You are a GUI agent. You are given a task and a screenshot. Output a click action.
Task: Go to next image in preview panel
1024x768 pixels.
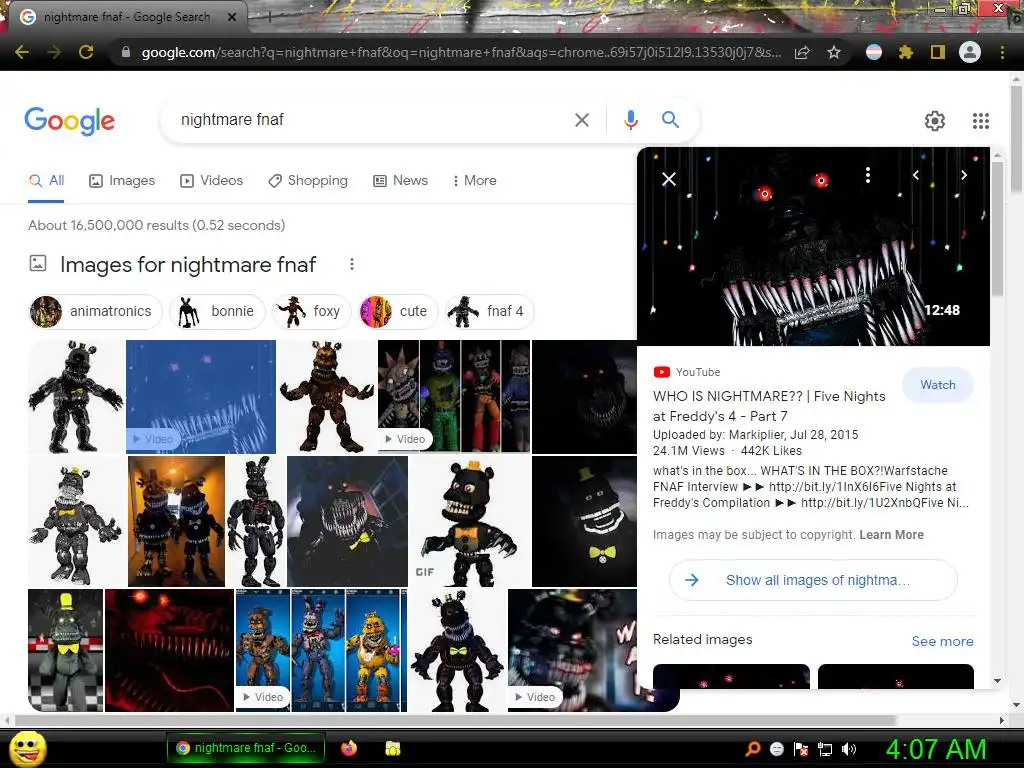[964, 175]
